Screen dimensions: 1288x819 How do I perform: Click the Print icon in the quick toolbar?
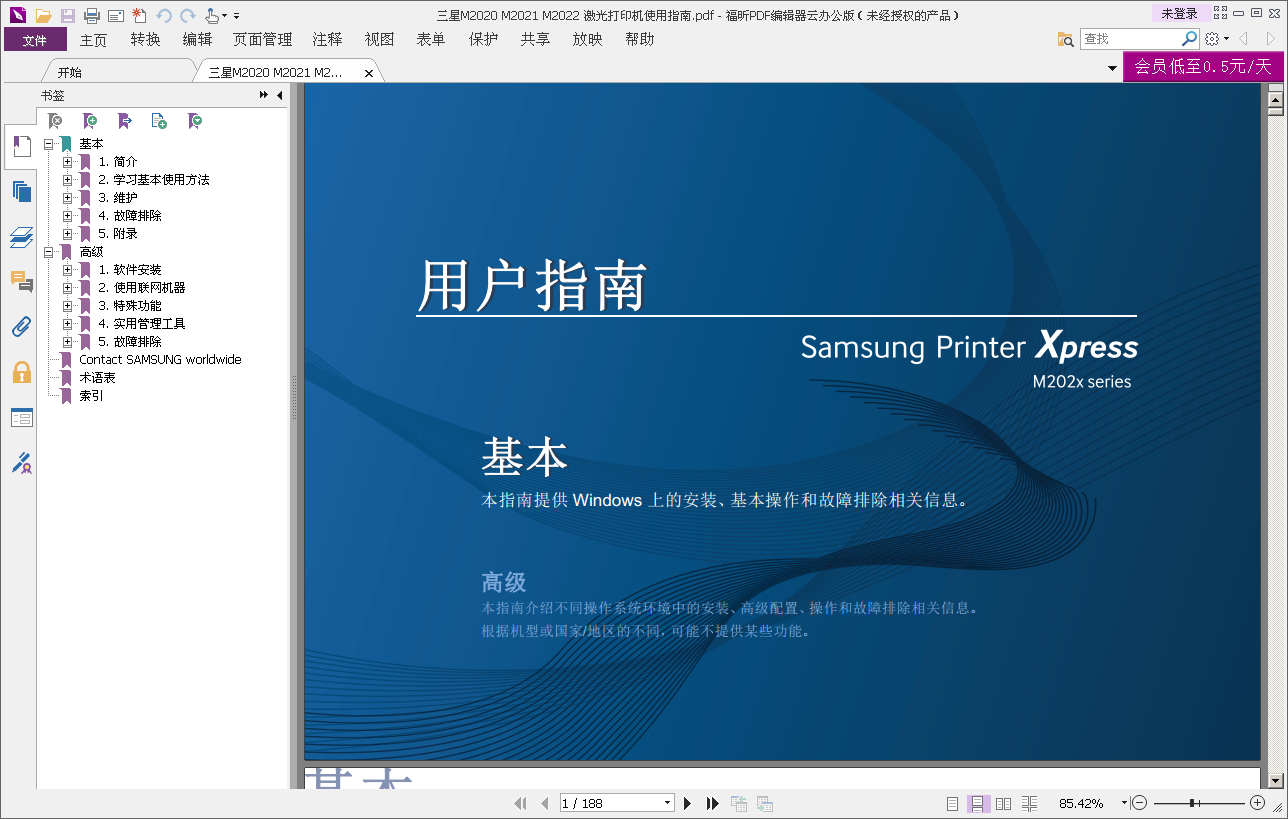[x=92, y=15]
